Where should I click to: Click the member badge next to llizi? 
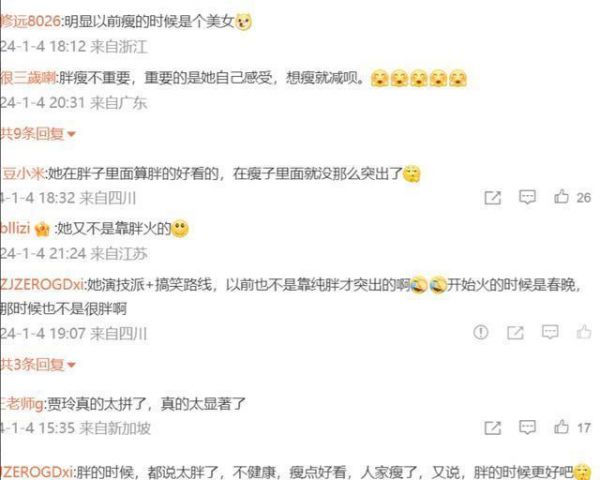pyautogui.click(x=42, y=229)
